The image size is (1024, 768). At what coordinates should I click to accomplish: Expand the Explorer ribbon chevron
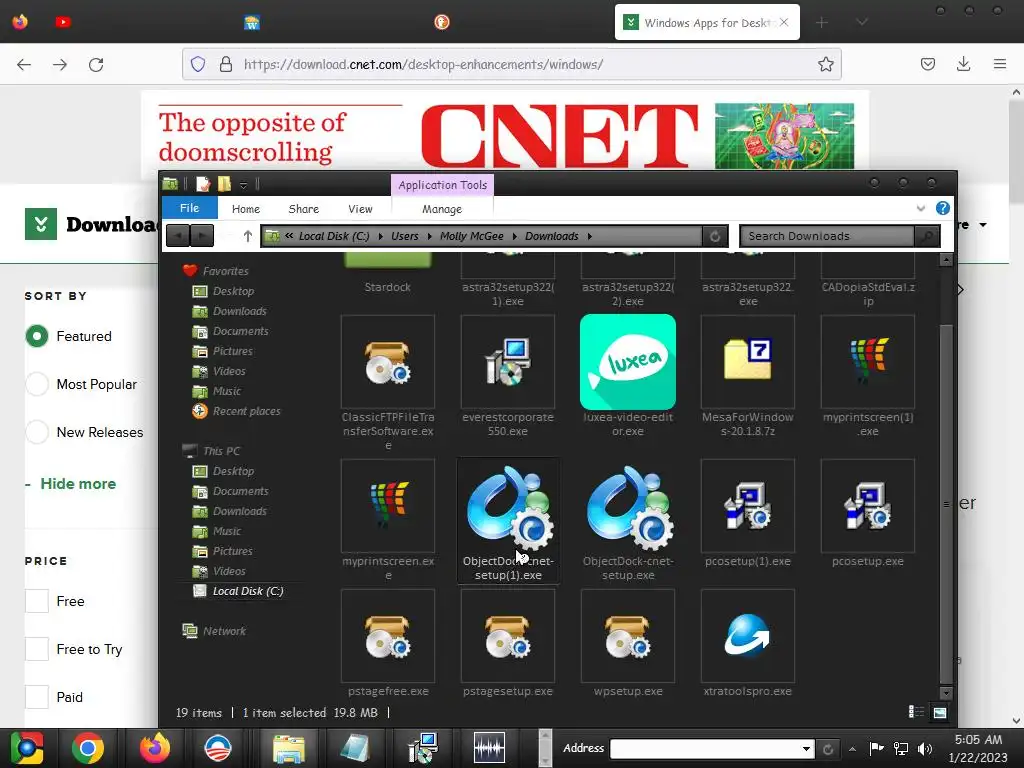(x=921, y=208)
